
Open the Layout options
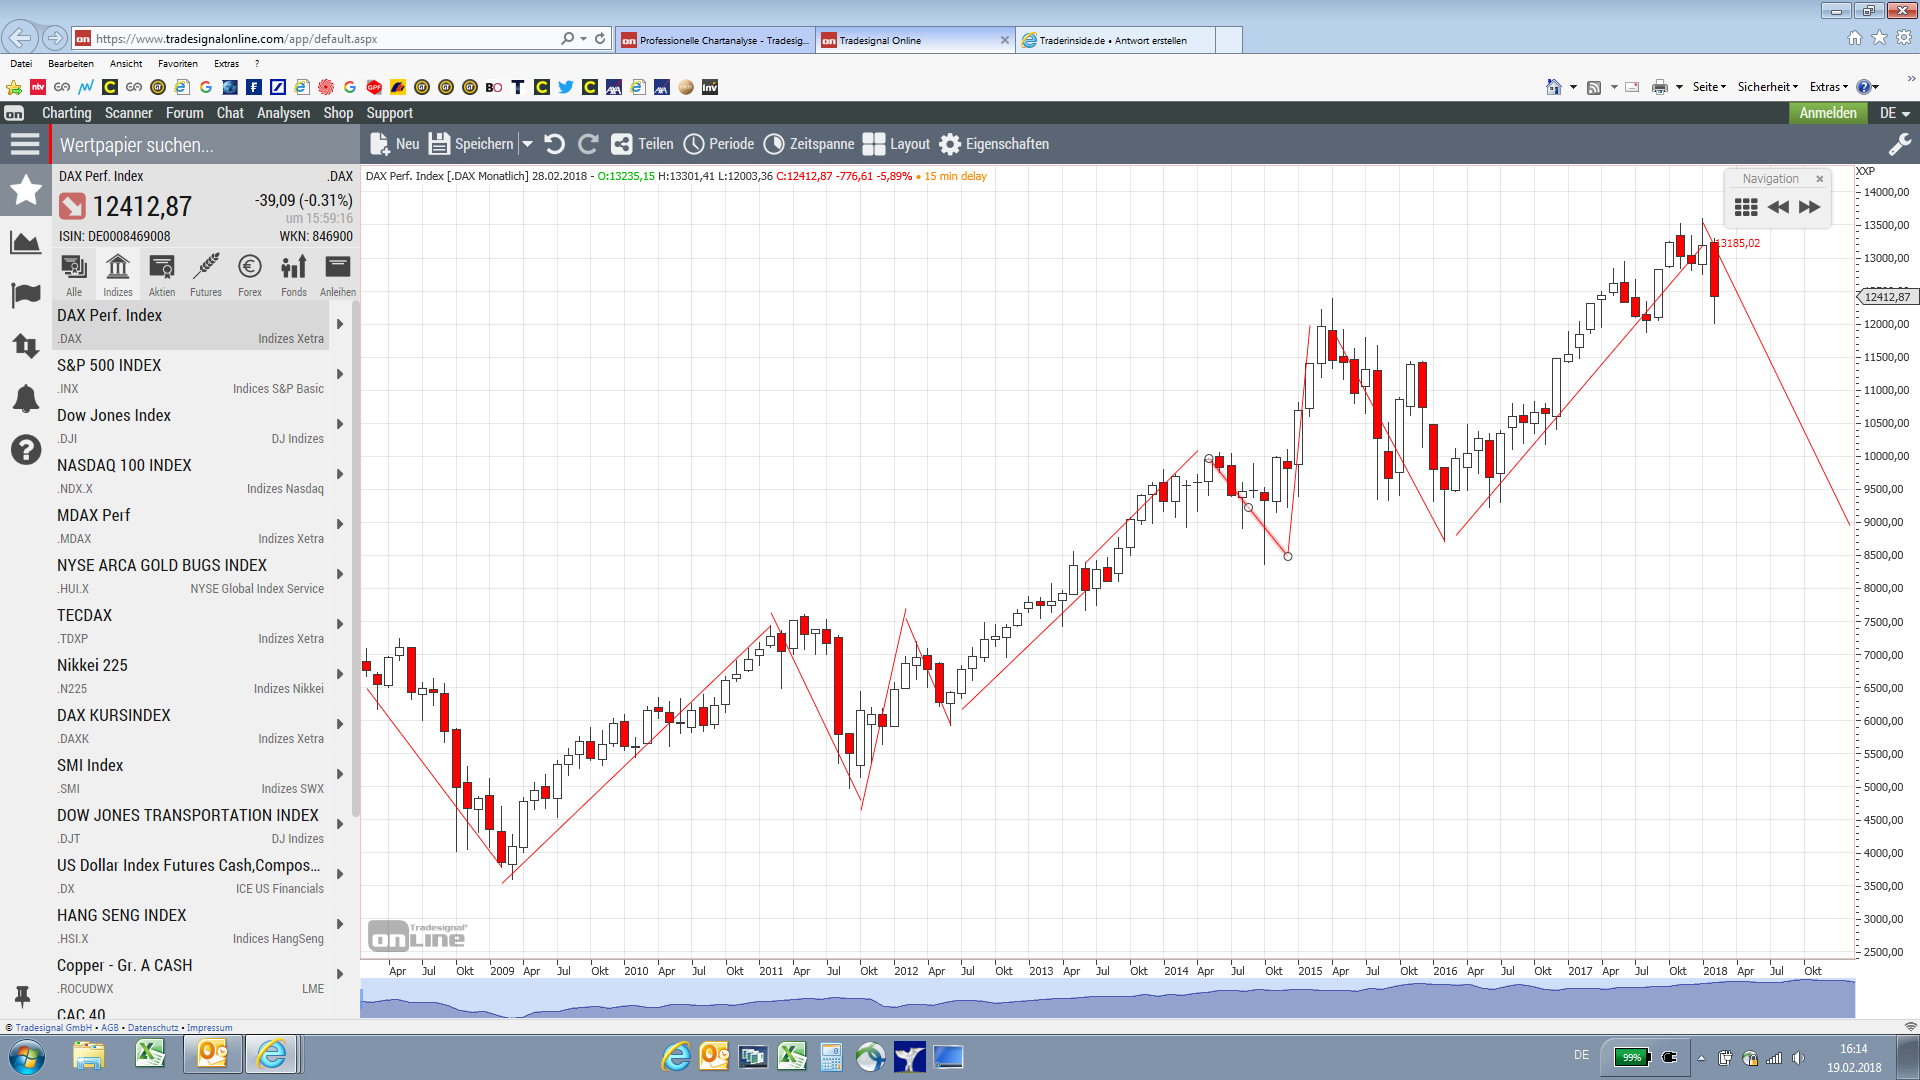click(896, 144)
